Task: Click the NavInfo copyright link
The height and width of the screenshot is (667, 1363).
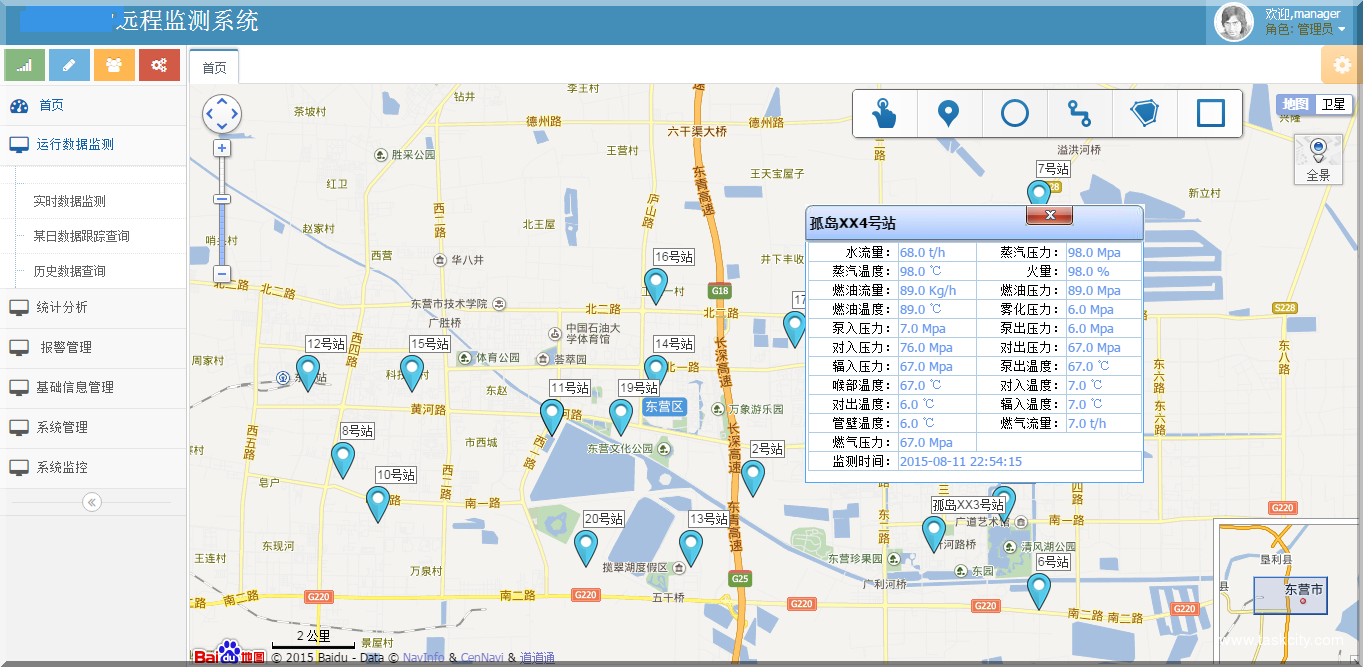Action: (x=423, y=658)
